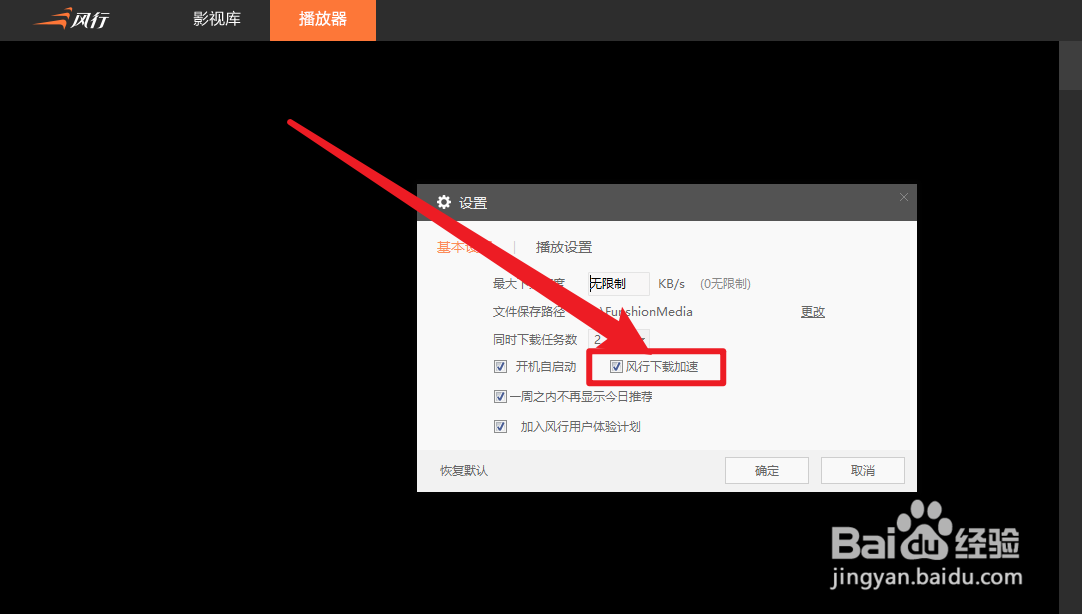Toggle the 一周之内不再显示今日推荐 checkbox

(x=500, y=396)
